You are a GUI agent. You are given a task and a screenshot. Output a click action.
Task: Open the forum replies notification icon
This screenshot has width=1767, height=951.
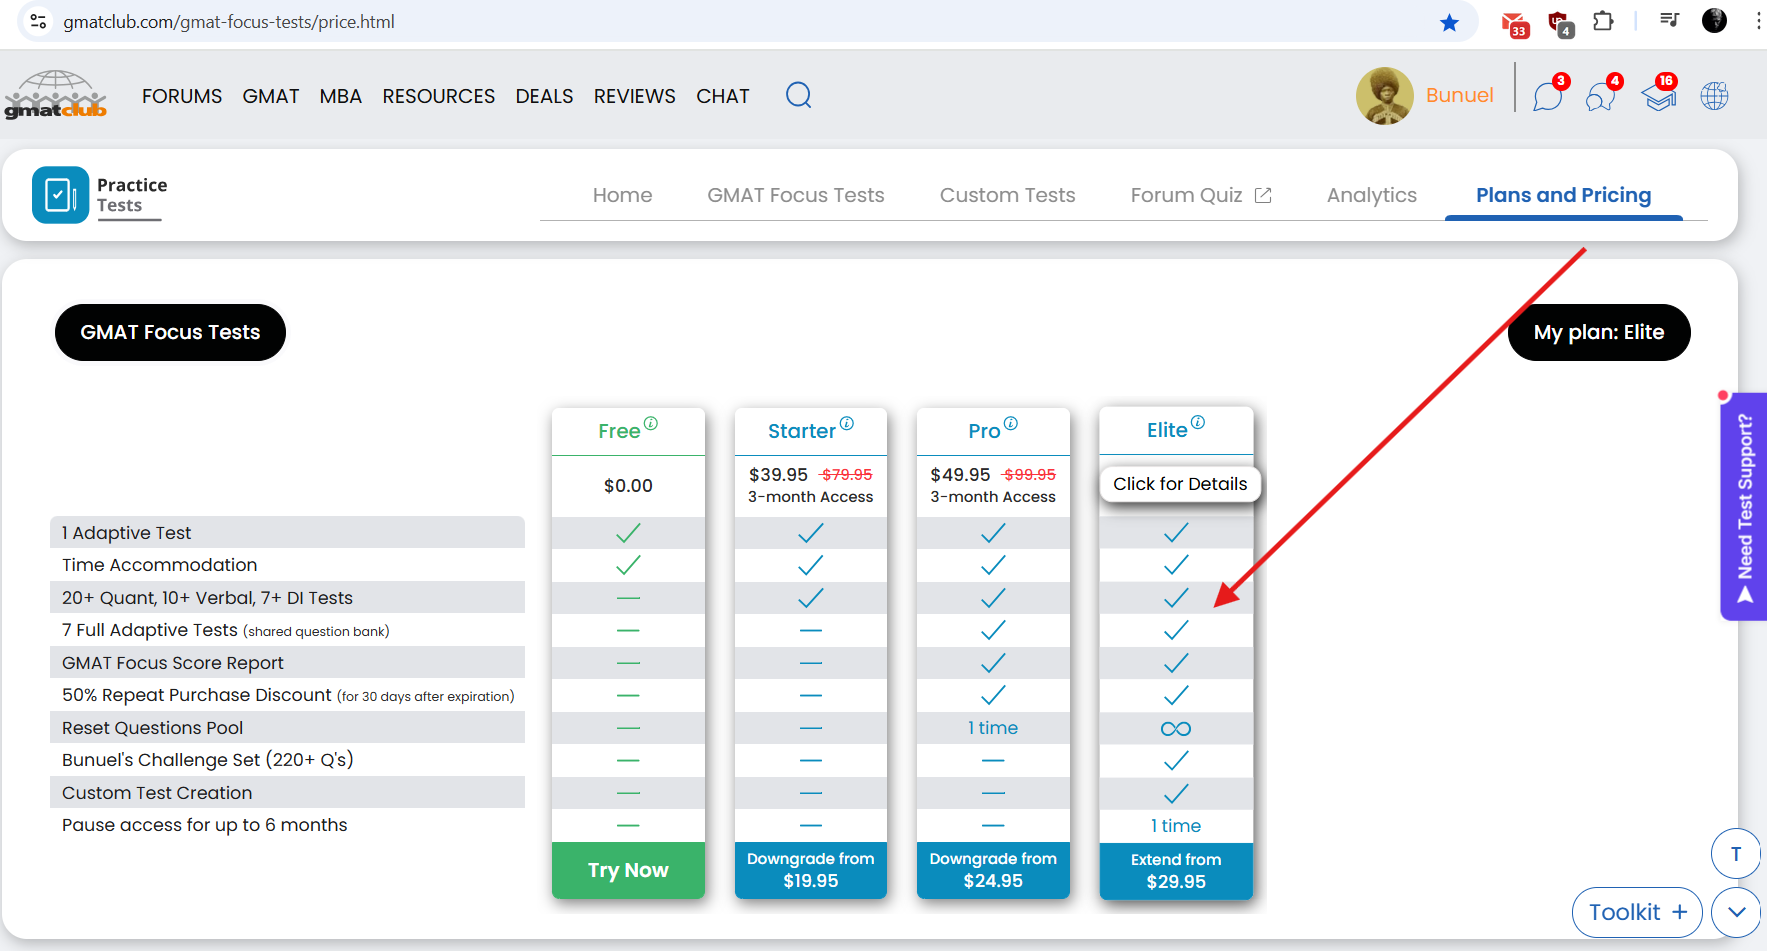[x=1600, y=97]
